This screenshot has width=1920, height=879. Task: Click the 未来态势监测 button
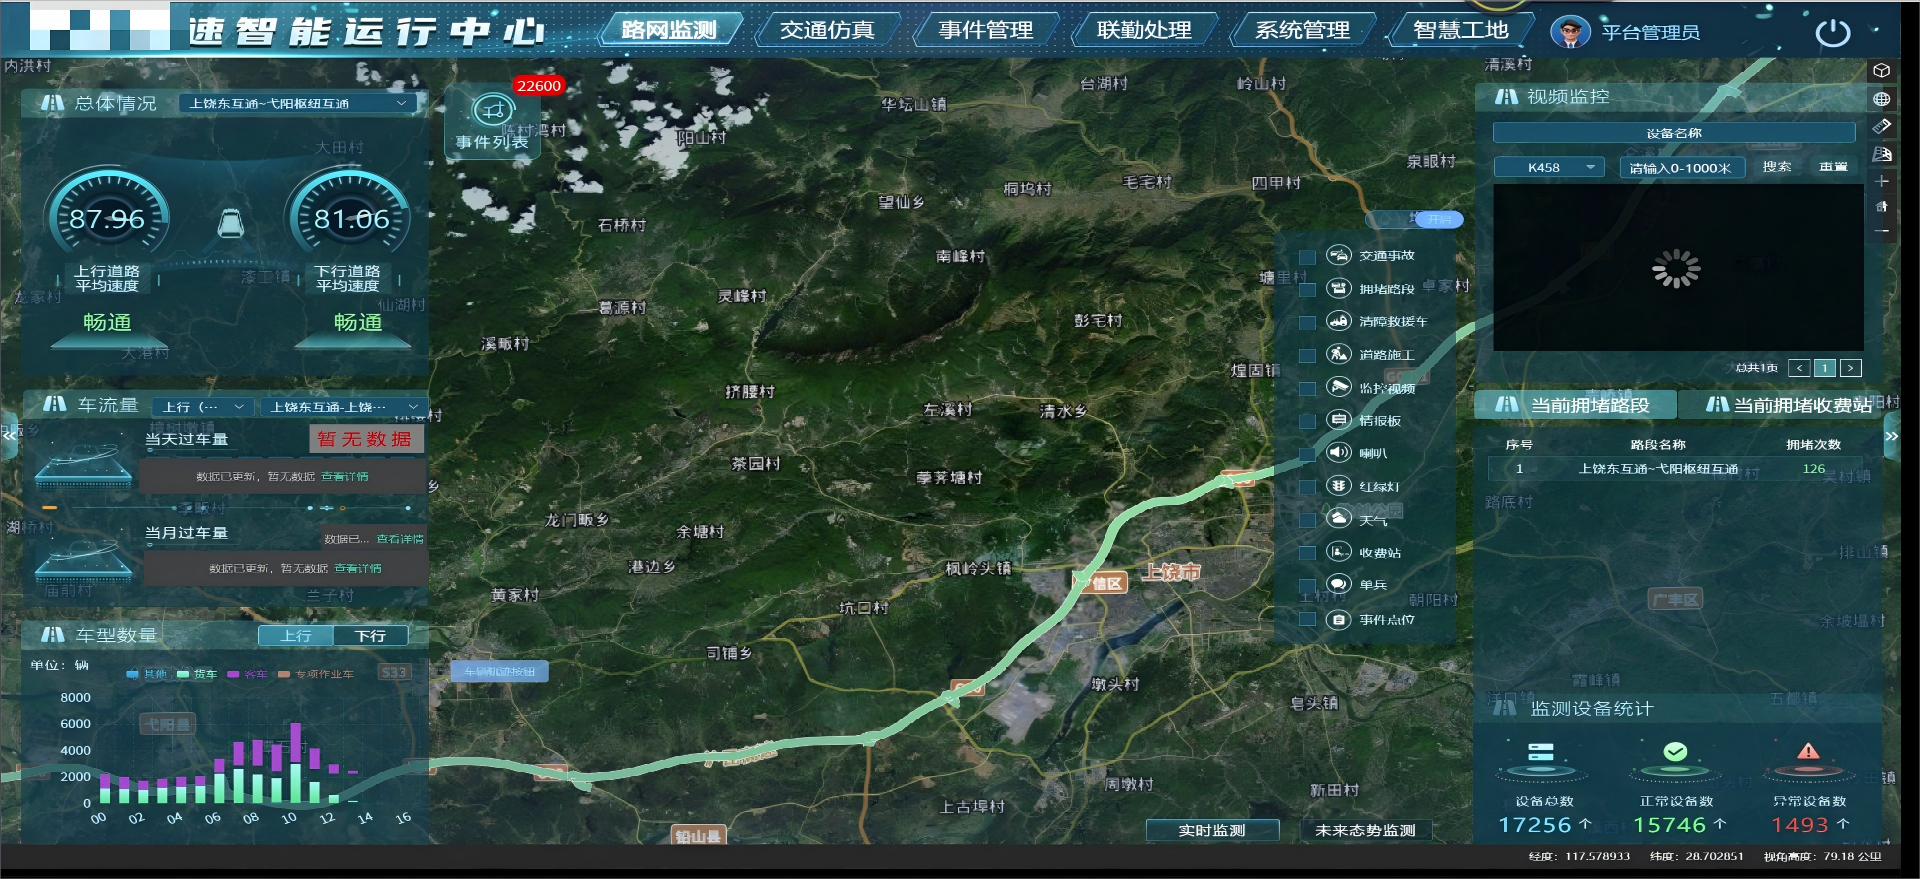point(1364,830)
